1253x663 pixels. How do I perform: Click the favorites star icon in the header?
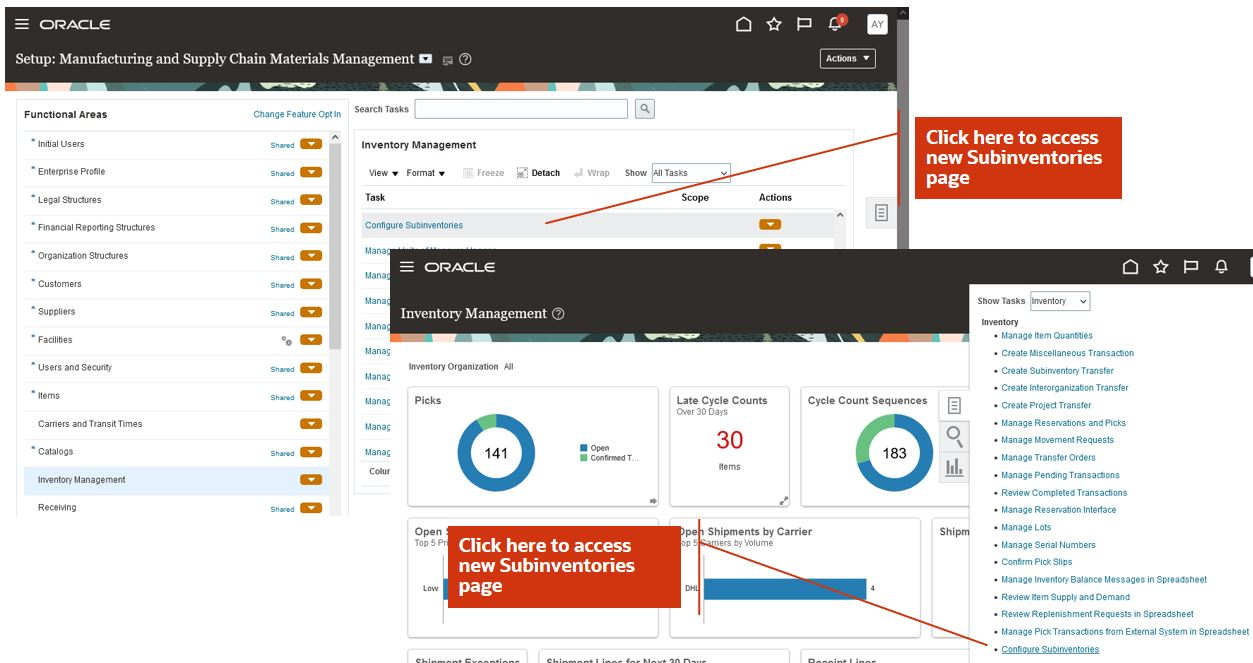[x=772, y=23]
